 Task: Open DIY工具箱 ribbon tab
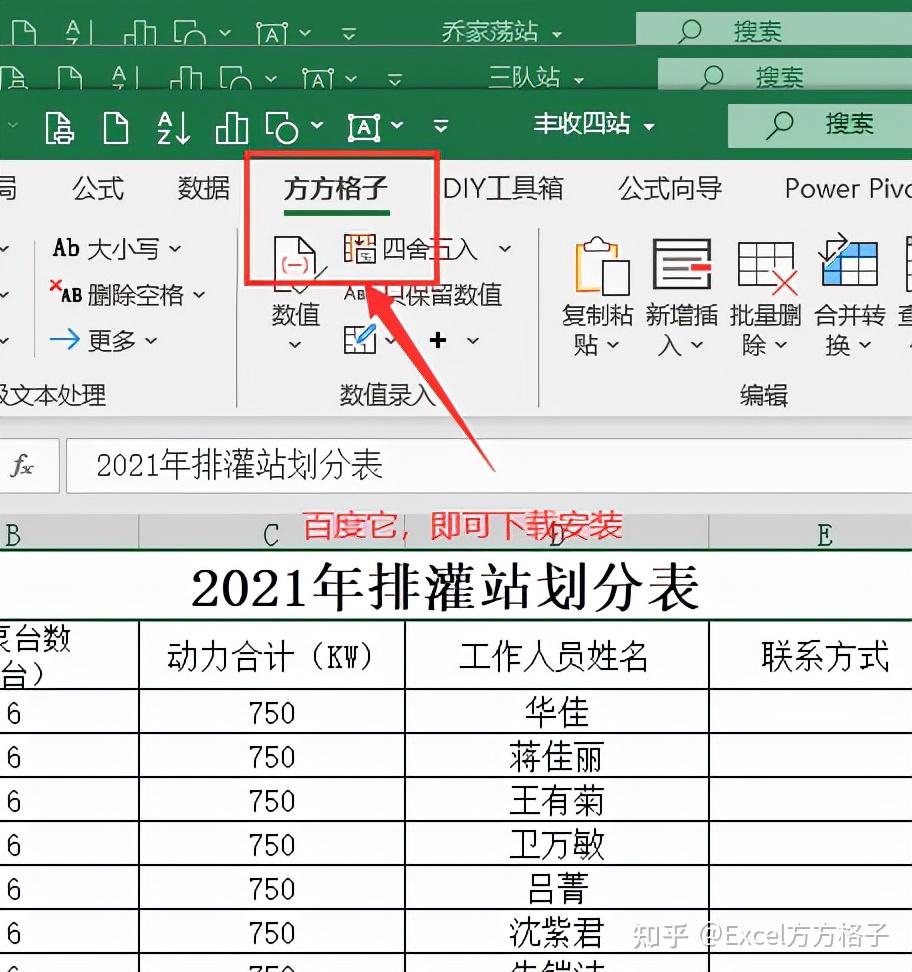[x=503, y=188]
